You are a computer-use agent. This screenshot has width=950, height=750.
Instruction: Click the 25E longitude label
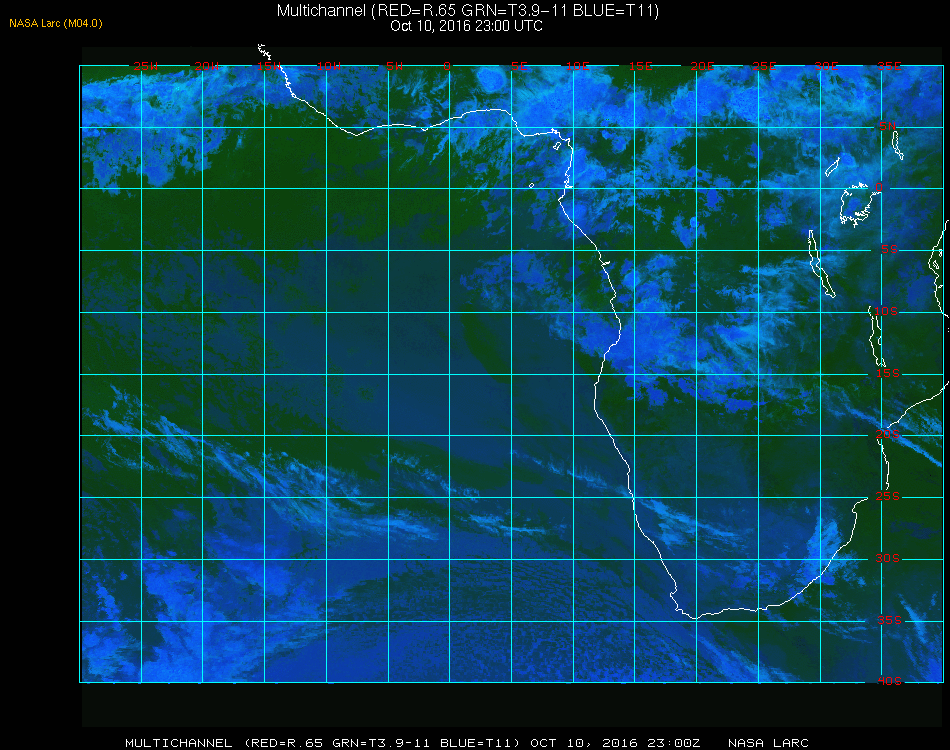764,66
